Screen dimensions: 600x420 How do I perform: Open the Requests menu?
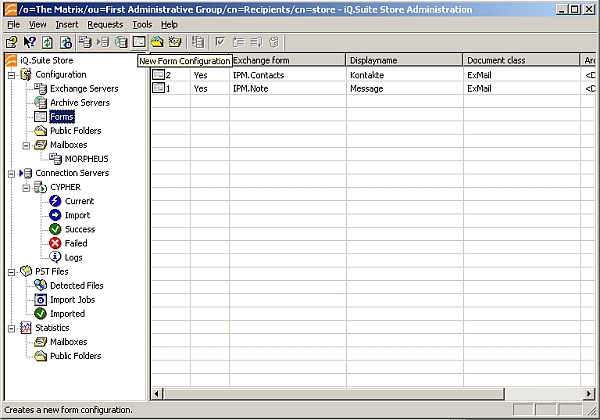pos(105,24)
